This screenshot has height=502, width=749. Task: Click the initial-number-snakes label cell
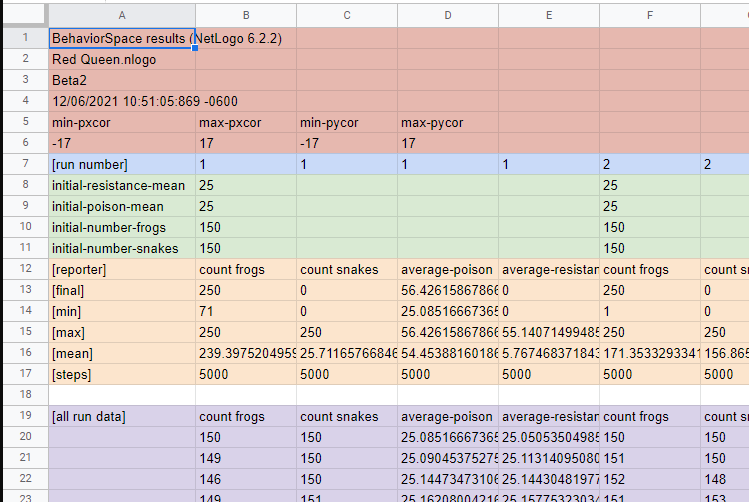point(121,248)
